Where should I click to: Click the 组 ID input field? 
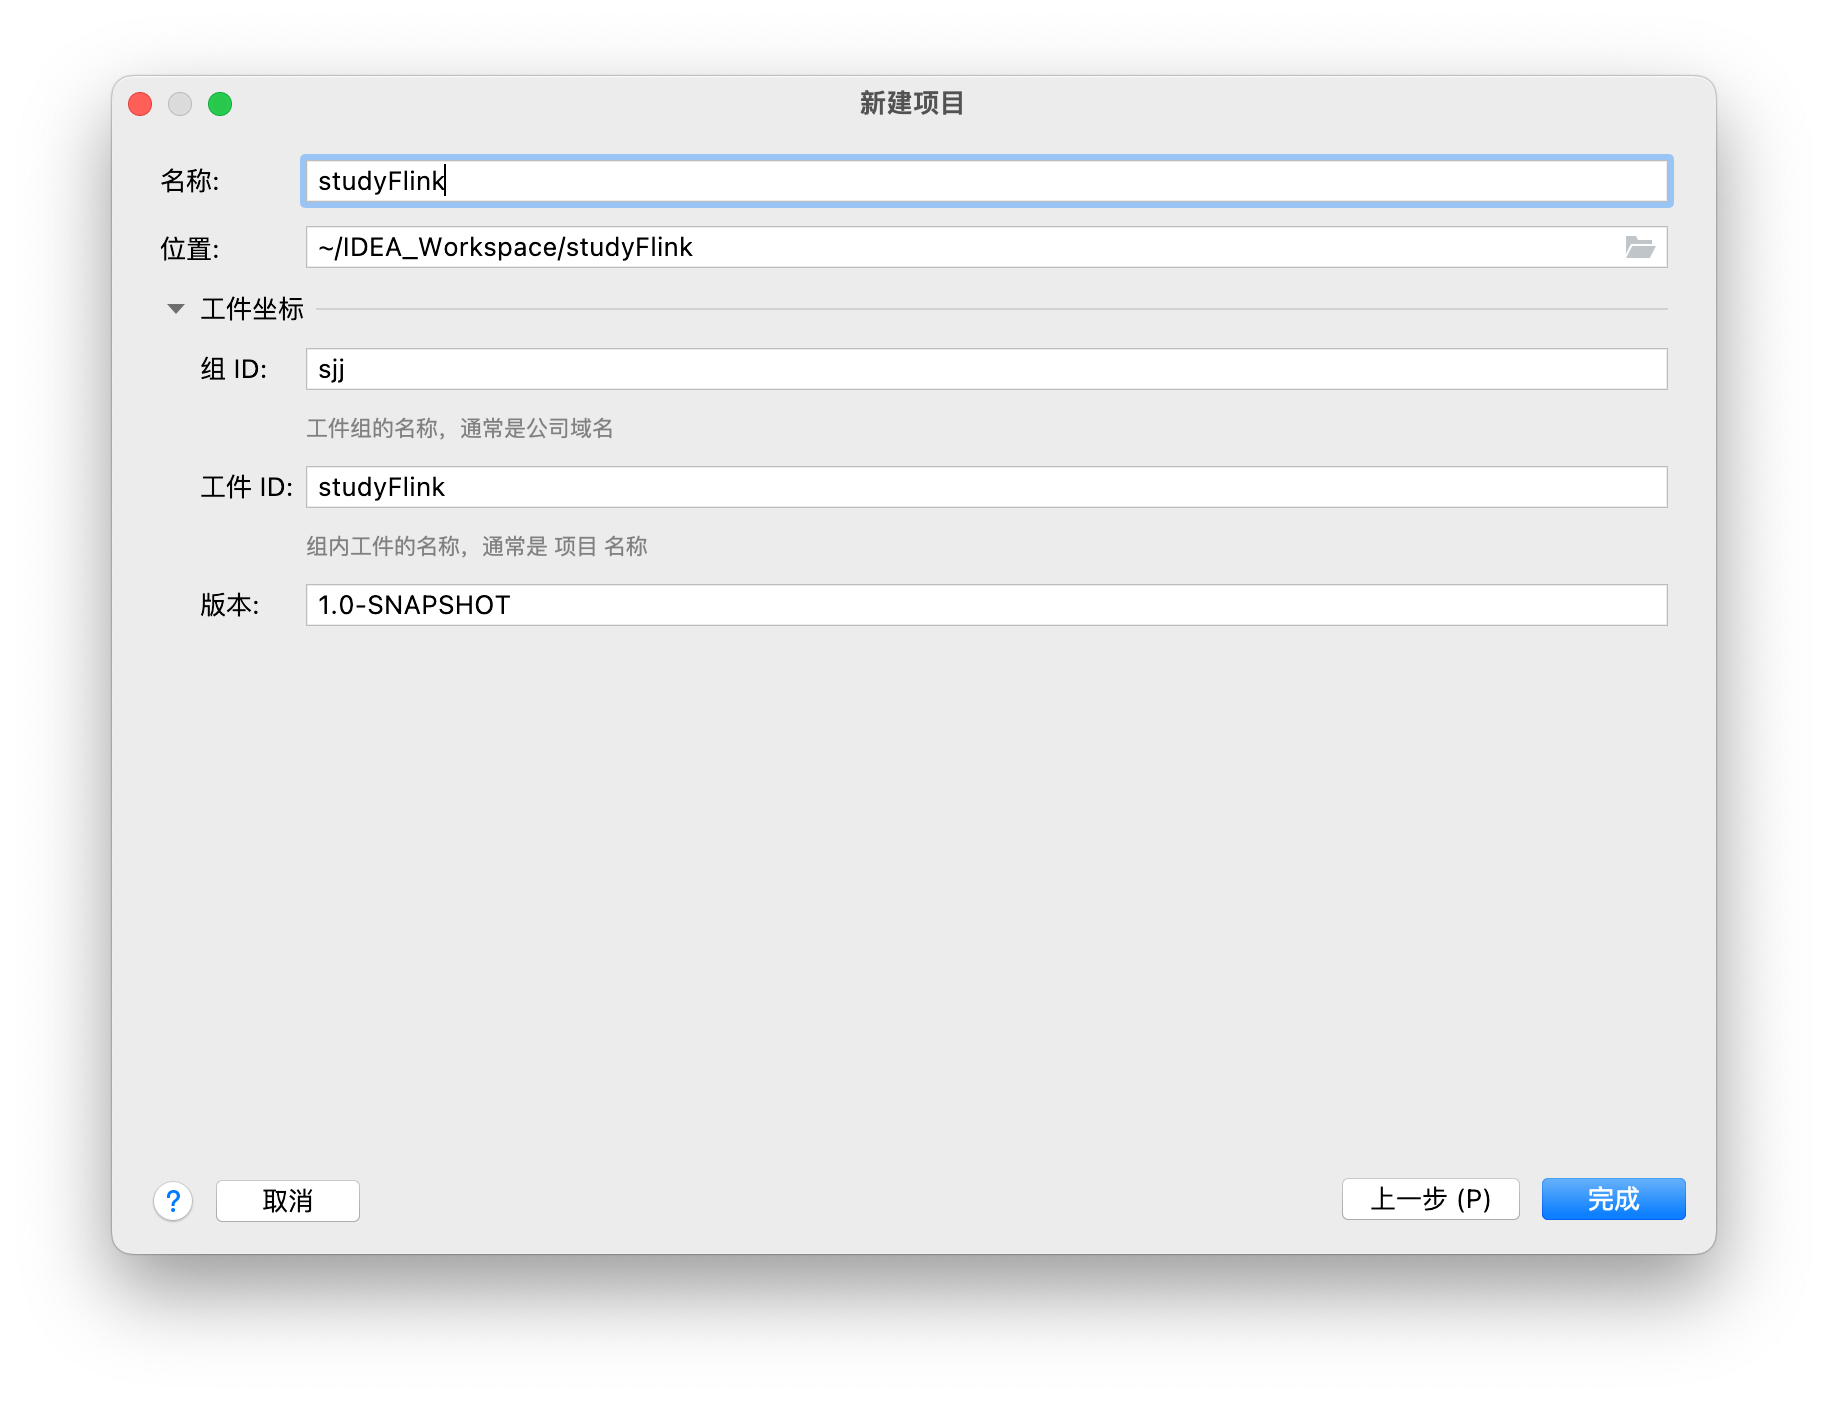click(986, 369)
